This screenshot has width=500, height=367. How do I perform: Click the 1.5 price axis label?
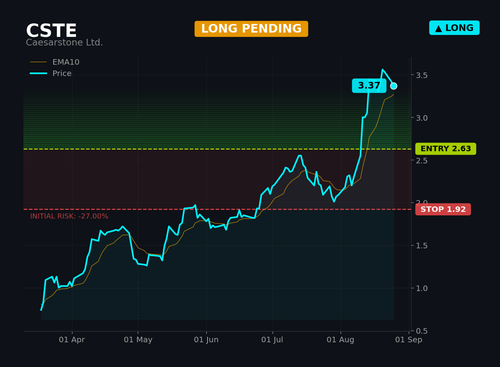pyautogui.click(x=422, y=246)
